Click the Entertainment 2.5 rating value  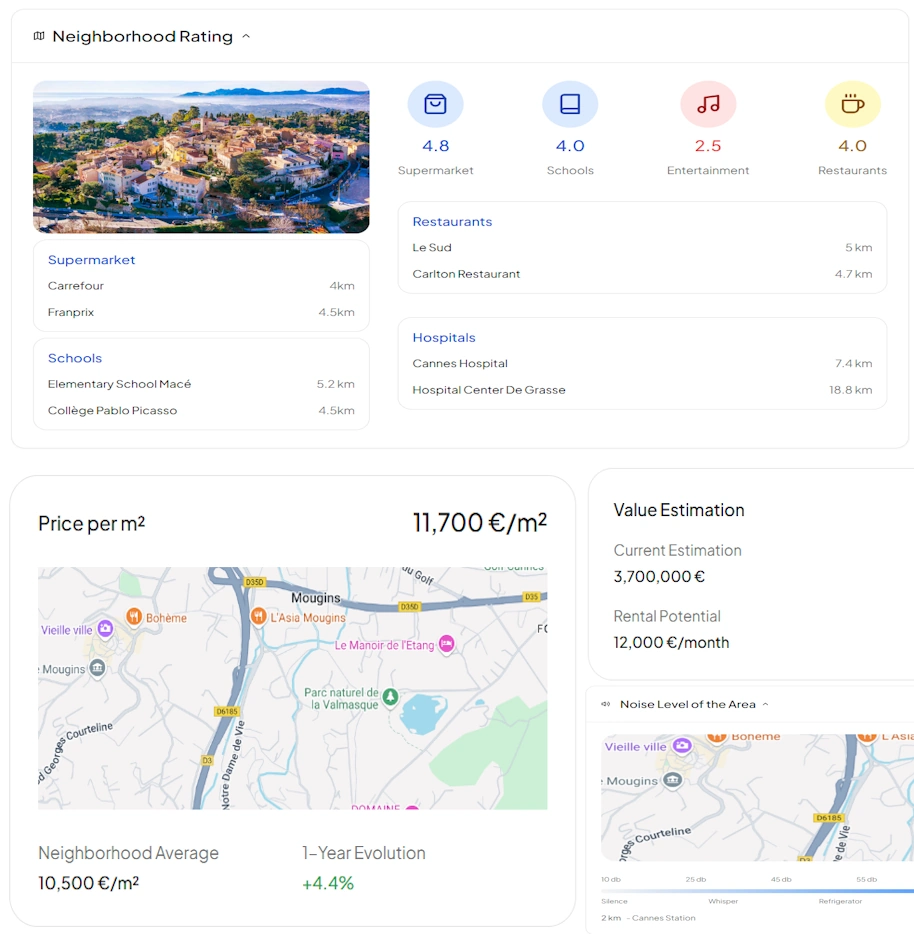(x=708, y=146)
